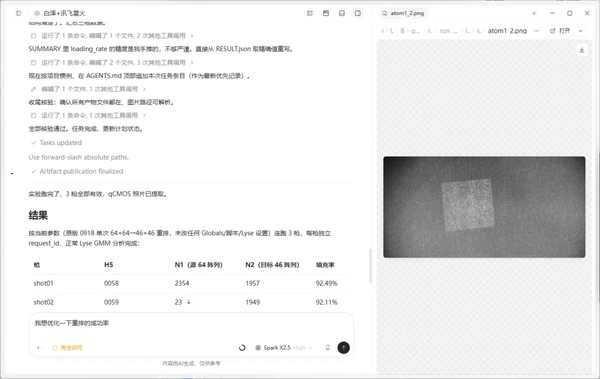Image resolution: width=600 pixels, height=379 pixels.
Task: Download the previewed image
Action: click(x=582, y=50)
